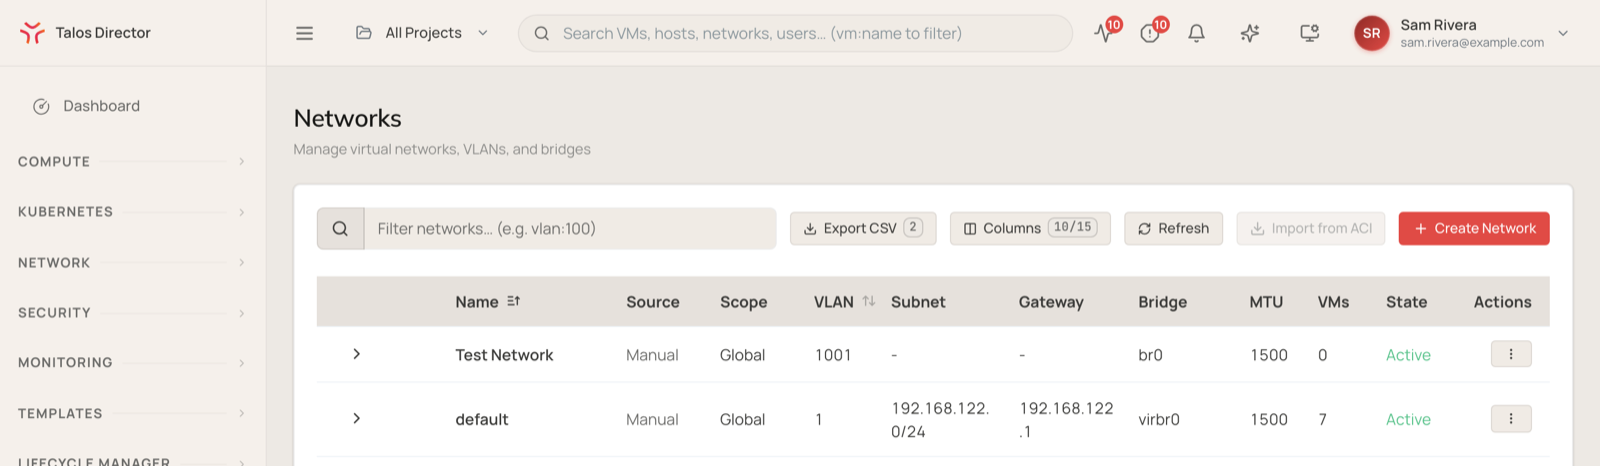This screenshot has width=1600, height=466.
Task: Click Active state of Test Network
Action: click(x=1408, y=355)
